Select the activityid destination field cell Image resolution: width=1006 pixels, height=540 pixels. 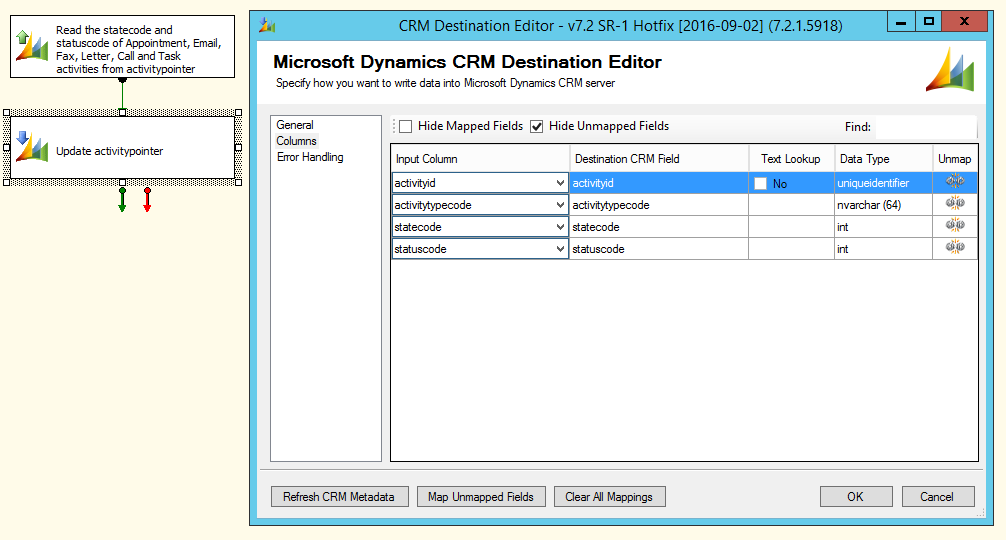tap(659, 183)
